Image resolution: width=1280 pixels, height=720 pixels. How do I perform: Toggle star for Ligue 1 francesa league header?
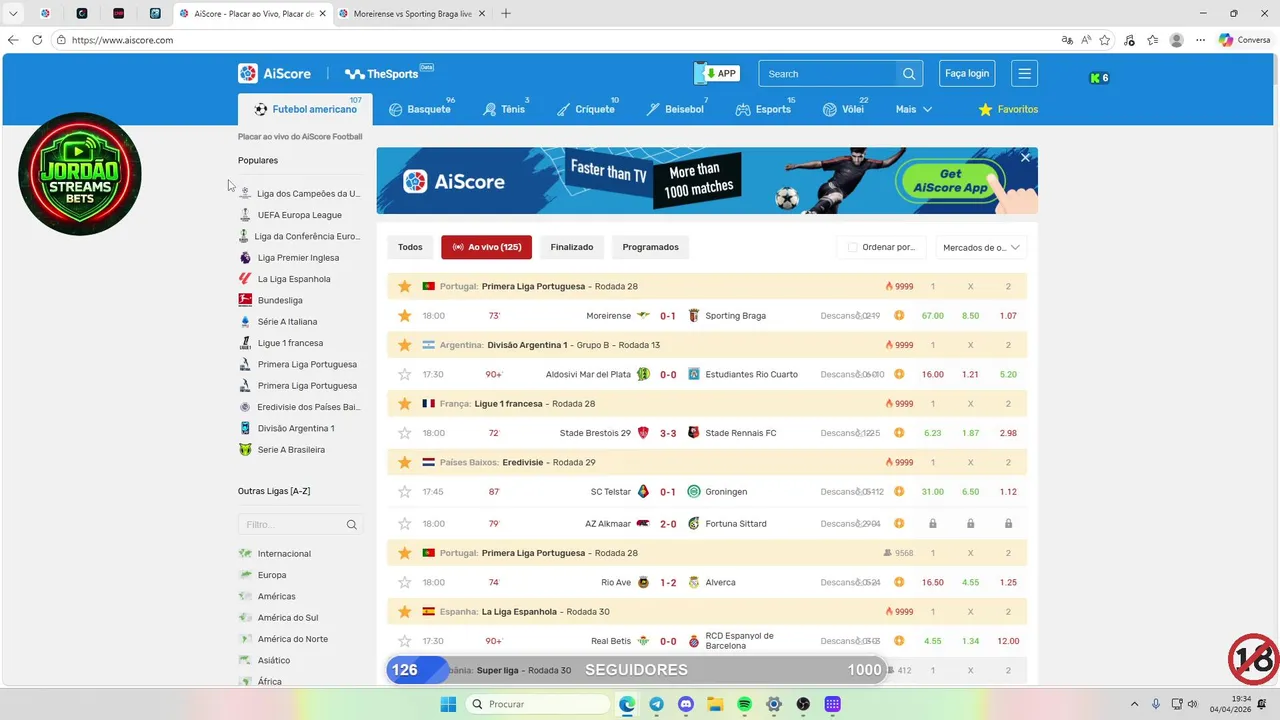click(x=404, y=403)
